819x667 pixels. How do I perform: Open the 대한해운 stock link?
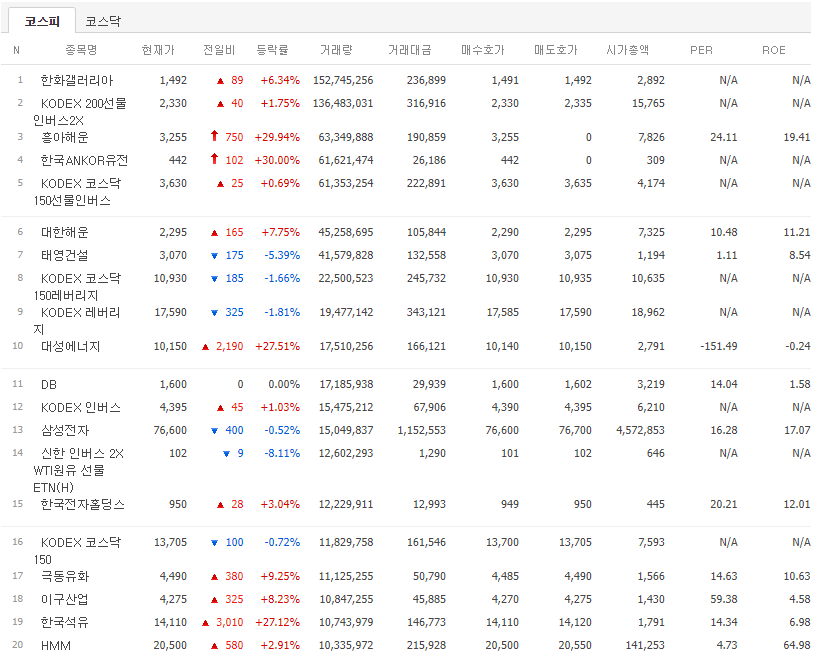click(x=65, y=232)
